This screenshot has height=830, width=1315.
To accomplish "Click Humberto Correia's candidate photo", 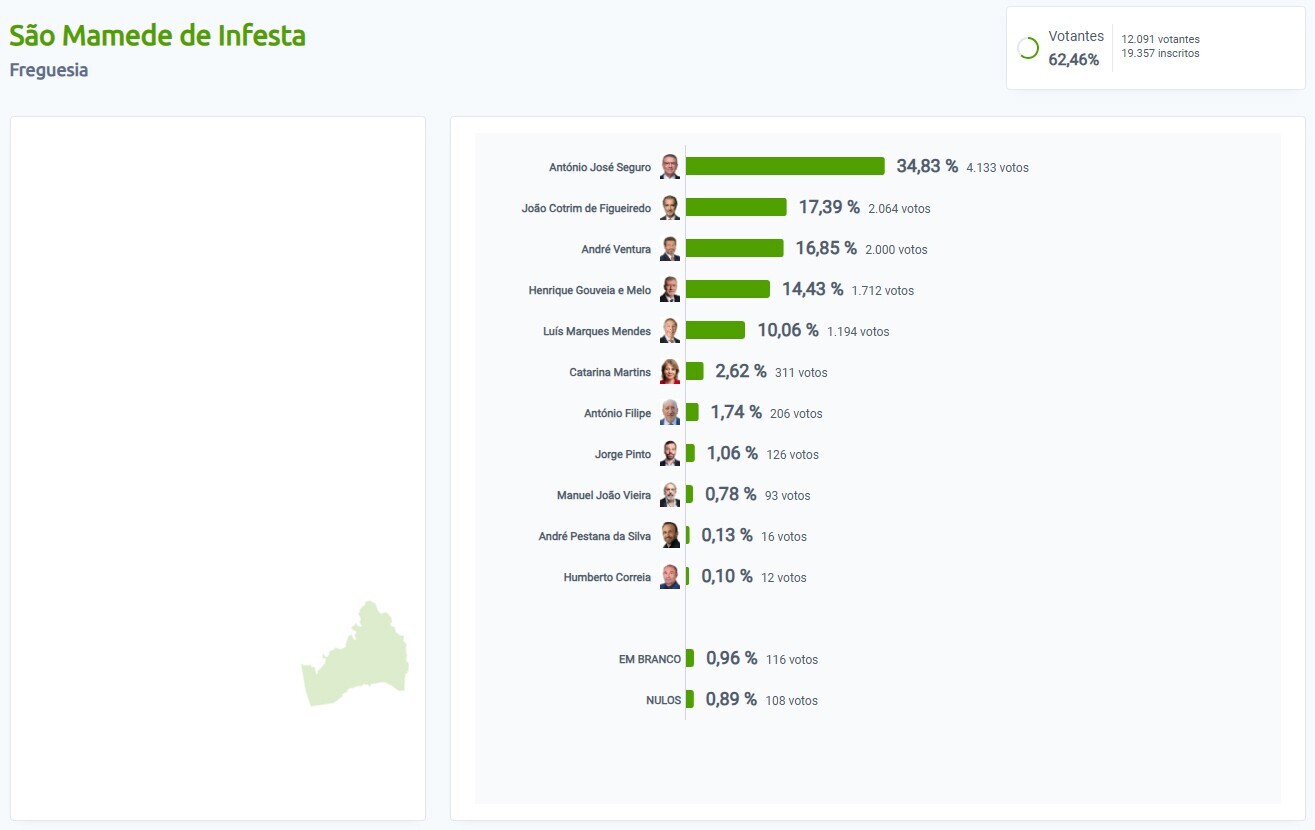I will click(670, 577).
